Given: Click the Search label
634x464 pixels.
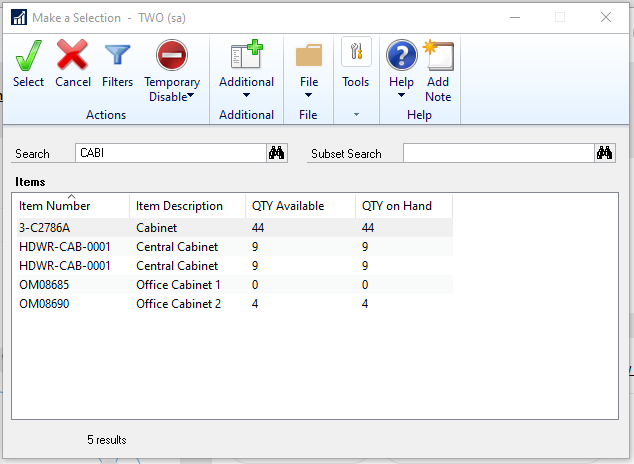Looking at the screenshot, I should [x=32, y=154].
